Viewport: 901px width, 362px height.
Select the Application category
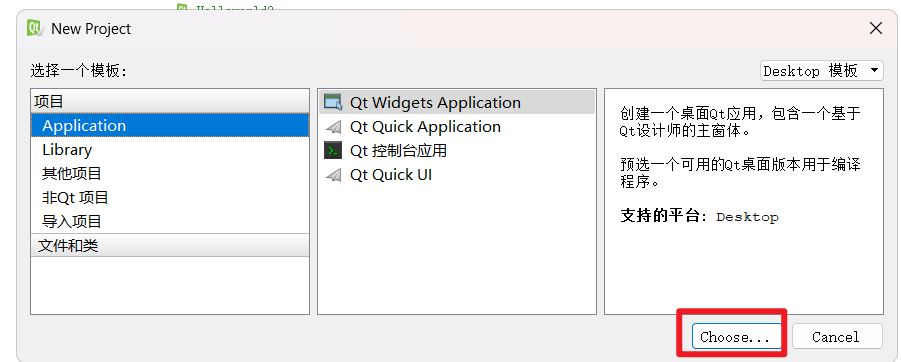tap(170, 125)
